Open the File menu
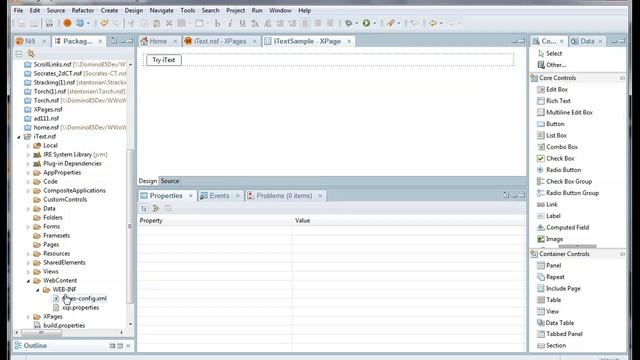Screen dimensions: 640x360 (18, 10)
